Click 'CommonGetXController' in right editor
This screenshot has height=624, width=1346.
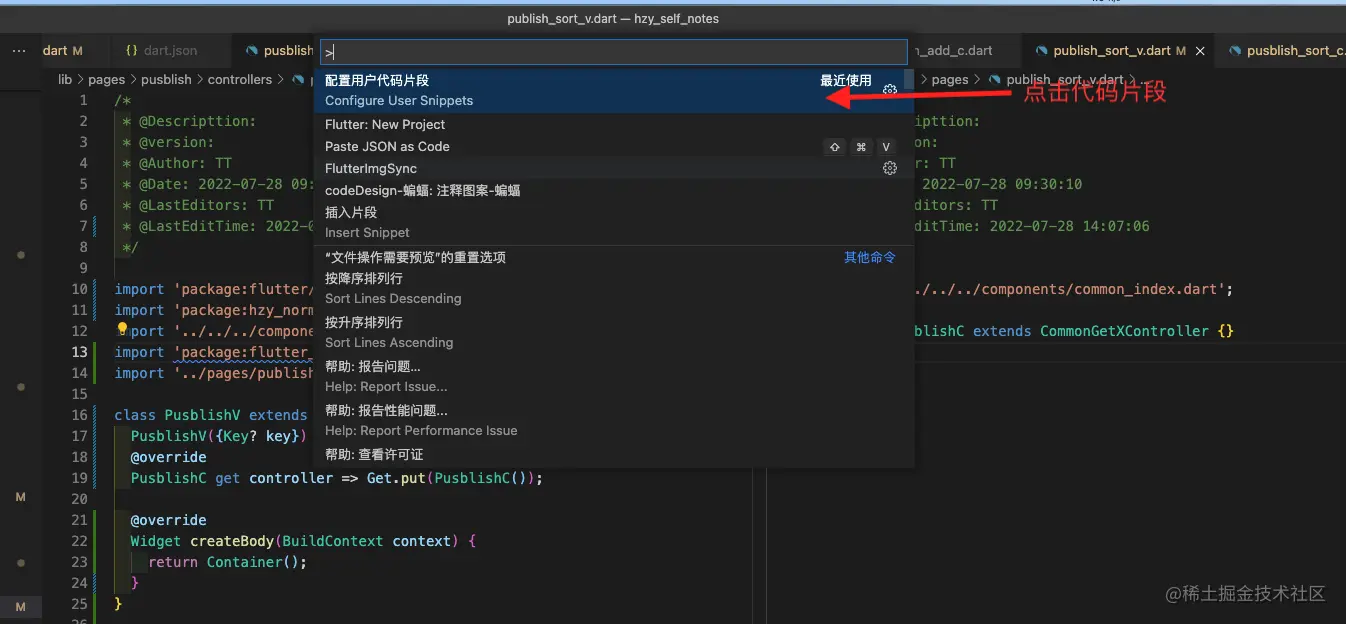click(1124, 331)
